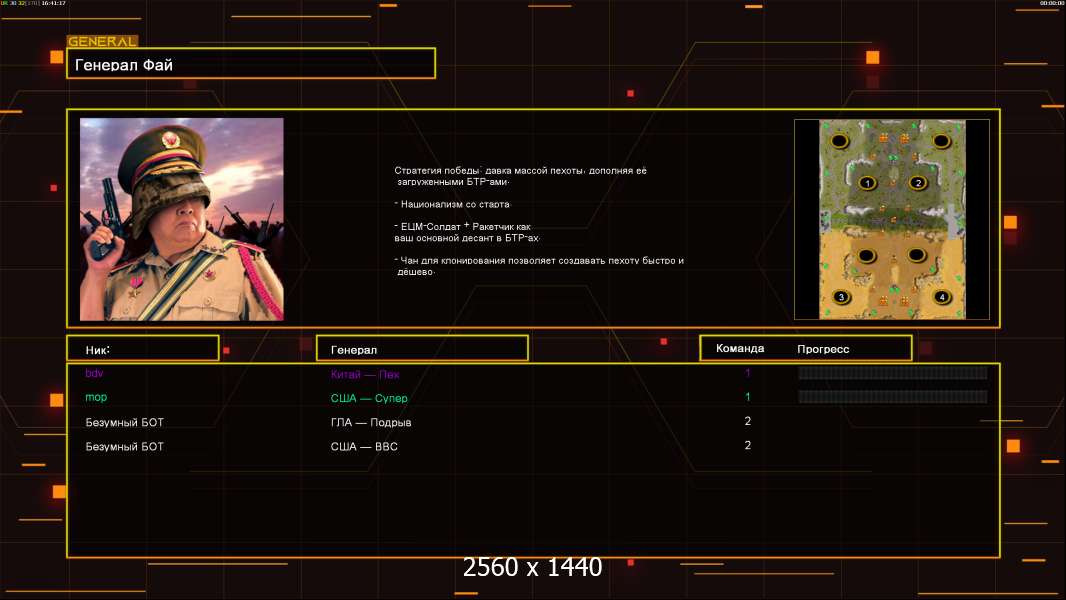Click bdv's loading progress bar
The image size is (1066, 600).
click(x=893, y=372)
